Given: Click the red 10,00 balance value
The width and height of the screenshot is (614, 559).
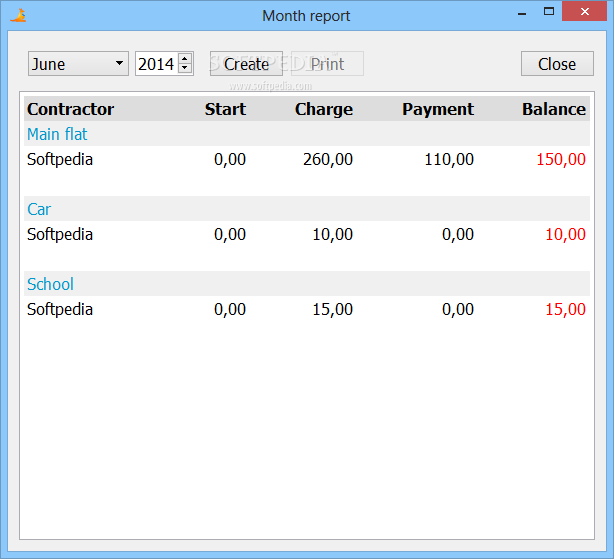Looking at the screenshot, I should click(x=565, y=234).
